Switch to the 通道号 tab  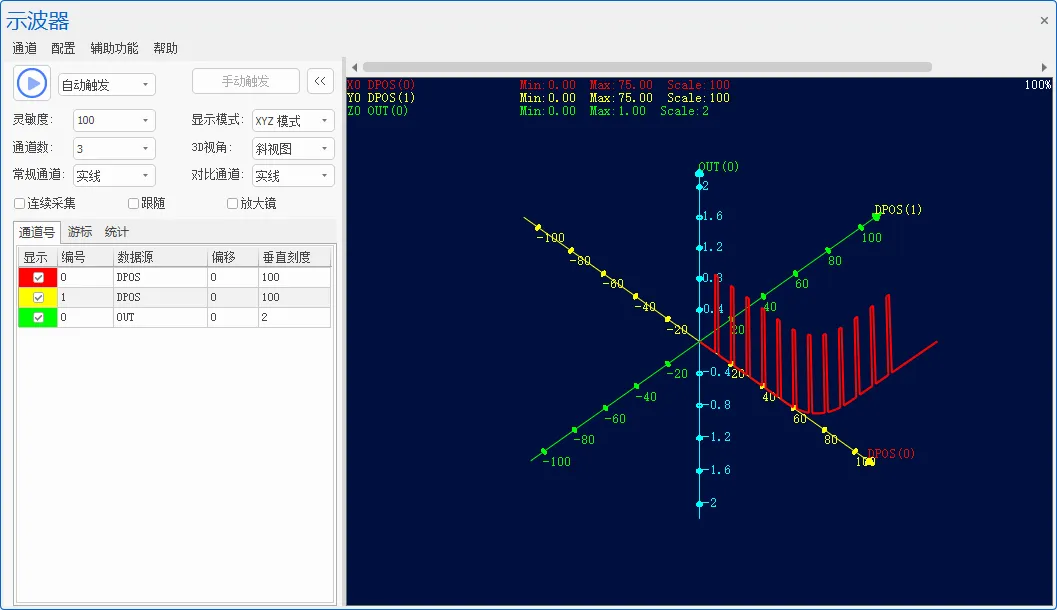pos(37,233)
